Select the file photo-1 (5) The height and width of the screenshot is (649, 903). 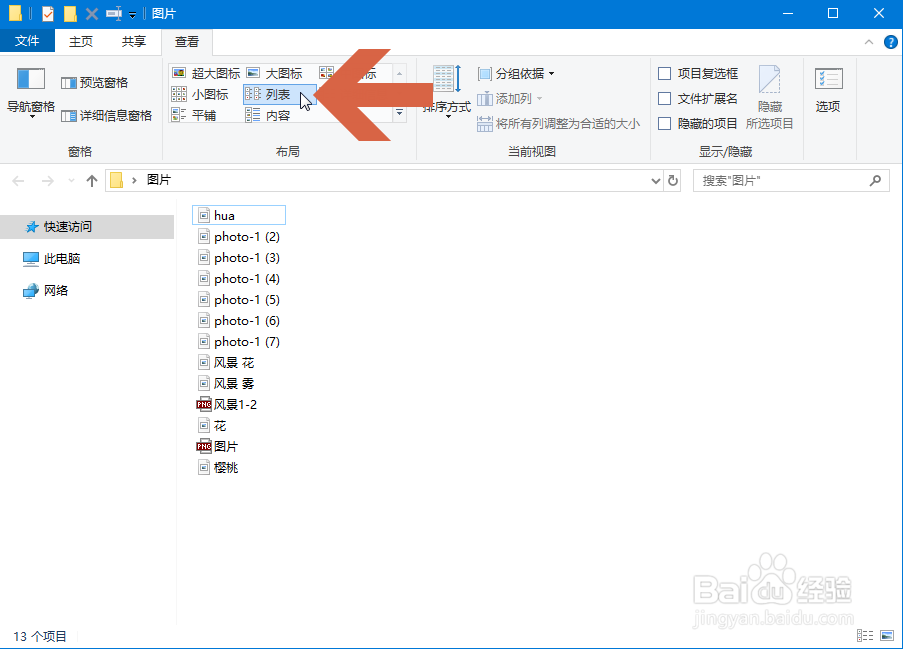point(239,299)
